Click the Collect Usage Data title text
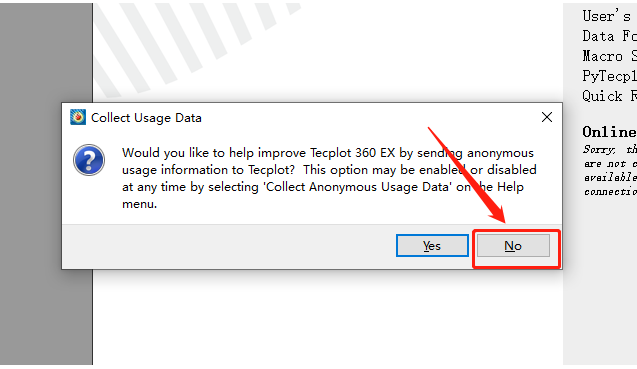 pyautogui.click(x=146, y=118)
